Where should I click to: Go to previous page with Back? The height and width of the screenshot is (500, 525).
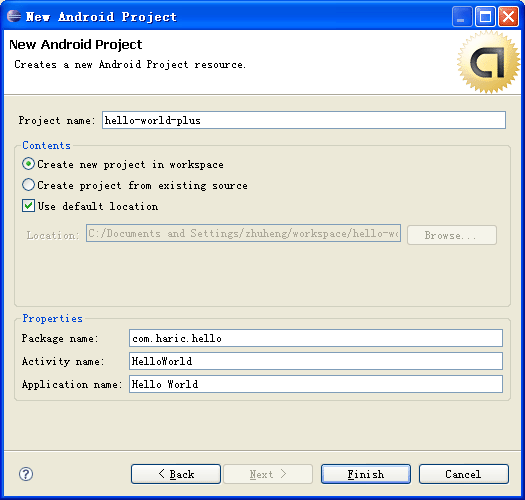coord(176,474)
